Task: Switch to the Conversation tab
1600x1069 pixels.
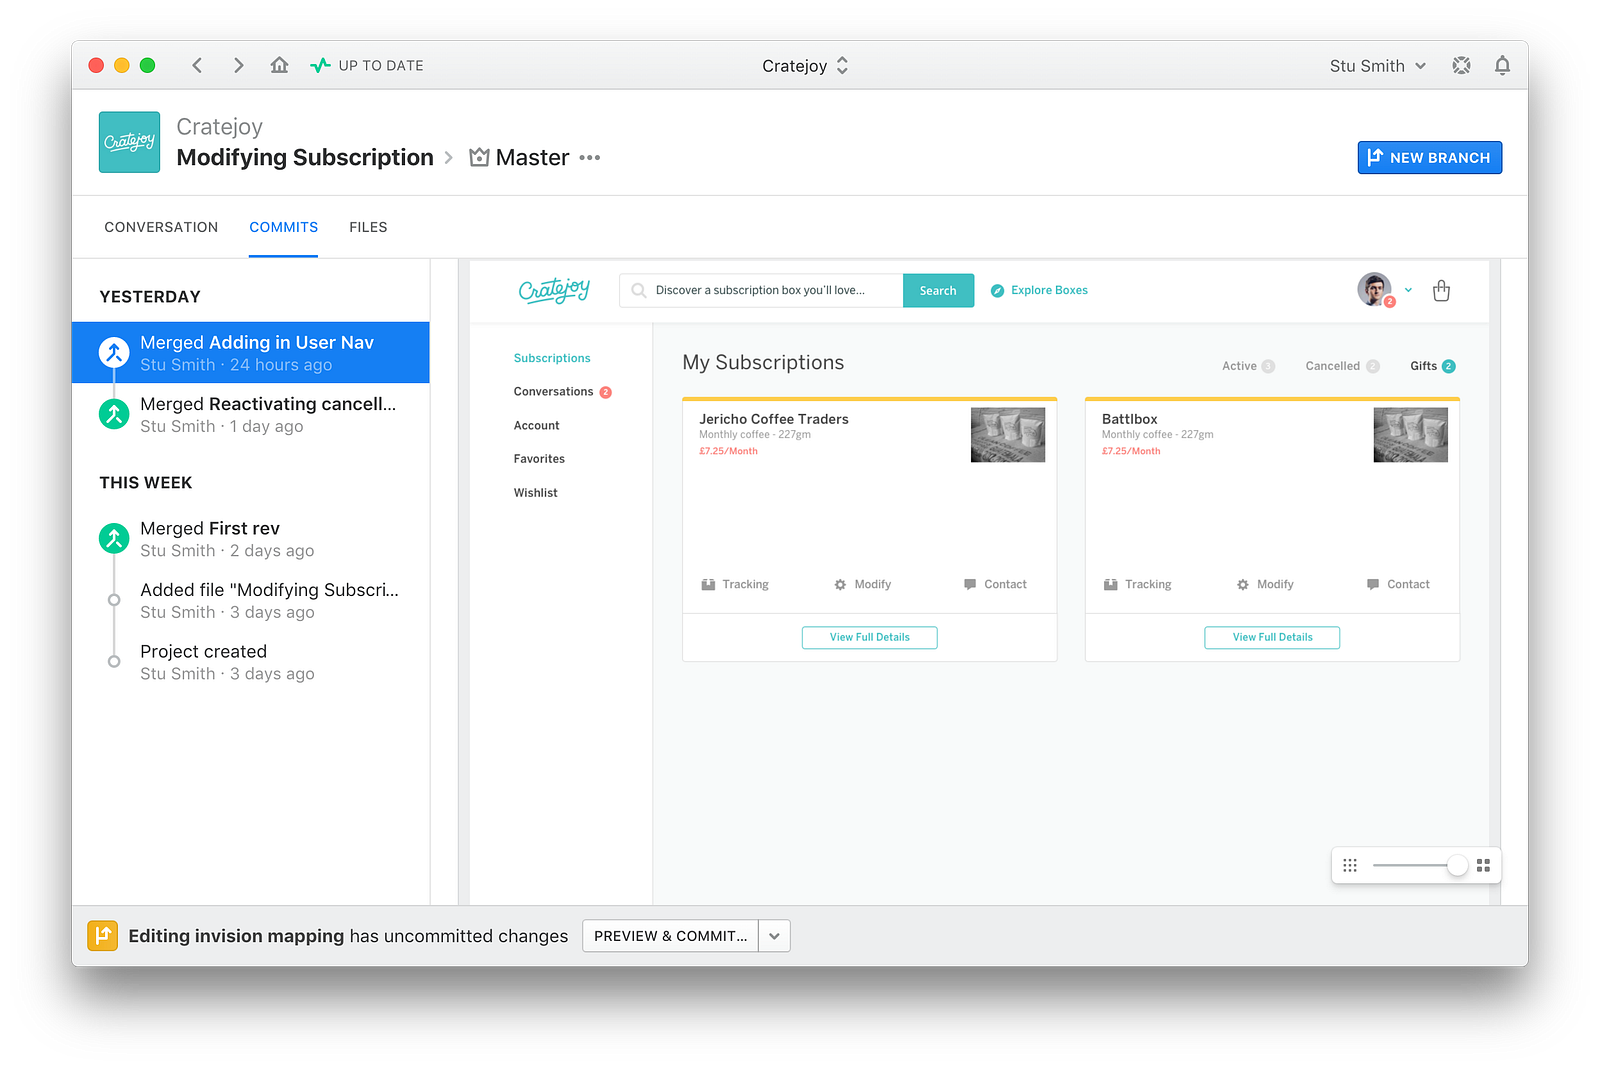Action: point(161,227)
